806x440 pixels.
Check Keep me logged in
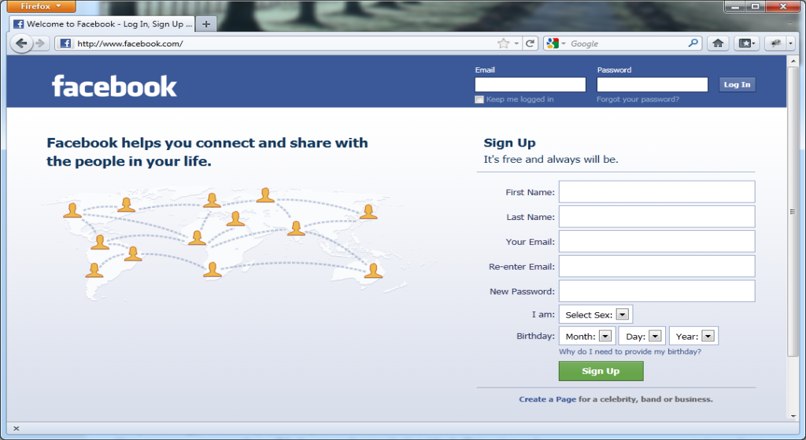coord(479,99)
